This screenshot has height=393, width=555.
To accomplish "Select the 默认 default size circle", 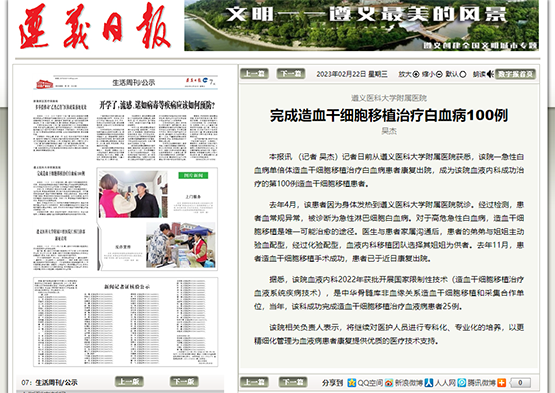I will coord(463,74).
